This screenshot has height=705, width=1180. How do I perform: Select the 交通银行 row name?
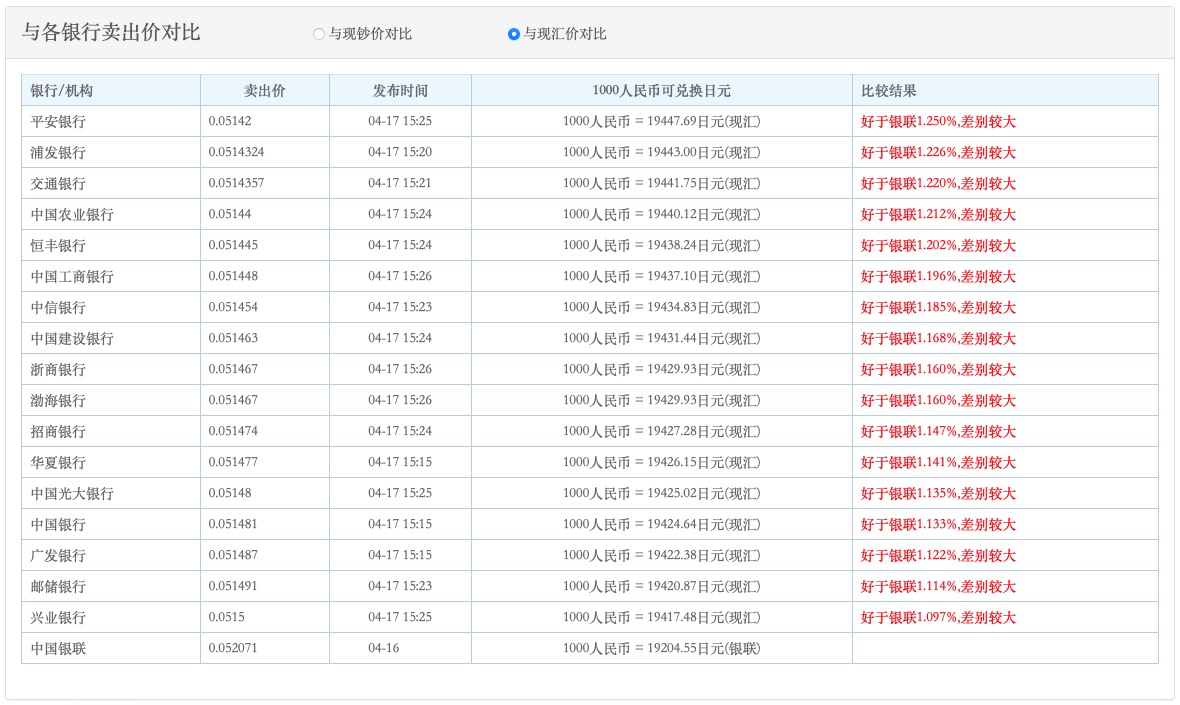(58, 183)
